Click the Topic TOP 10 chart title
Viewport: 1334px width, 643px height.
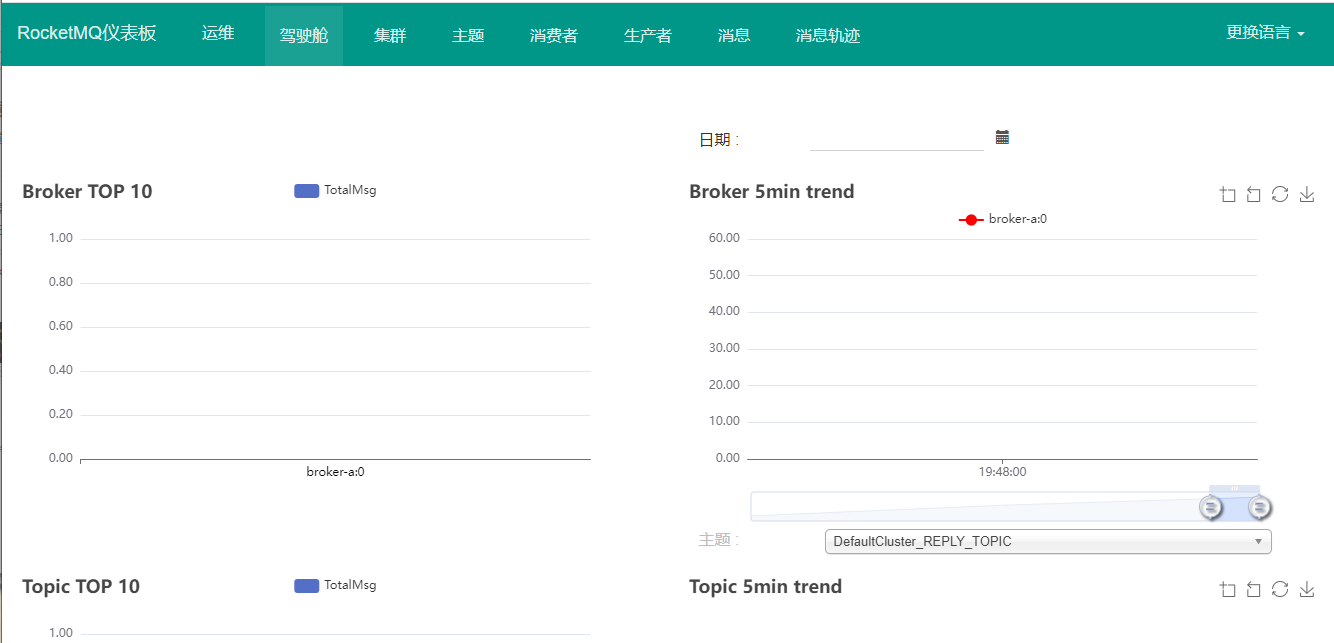(x=81, y=586)
